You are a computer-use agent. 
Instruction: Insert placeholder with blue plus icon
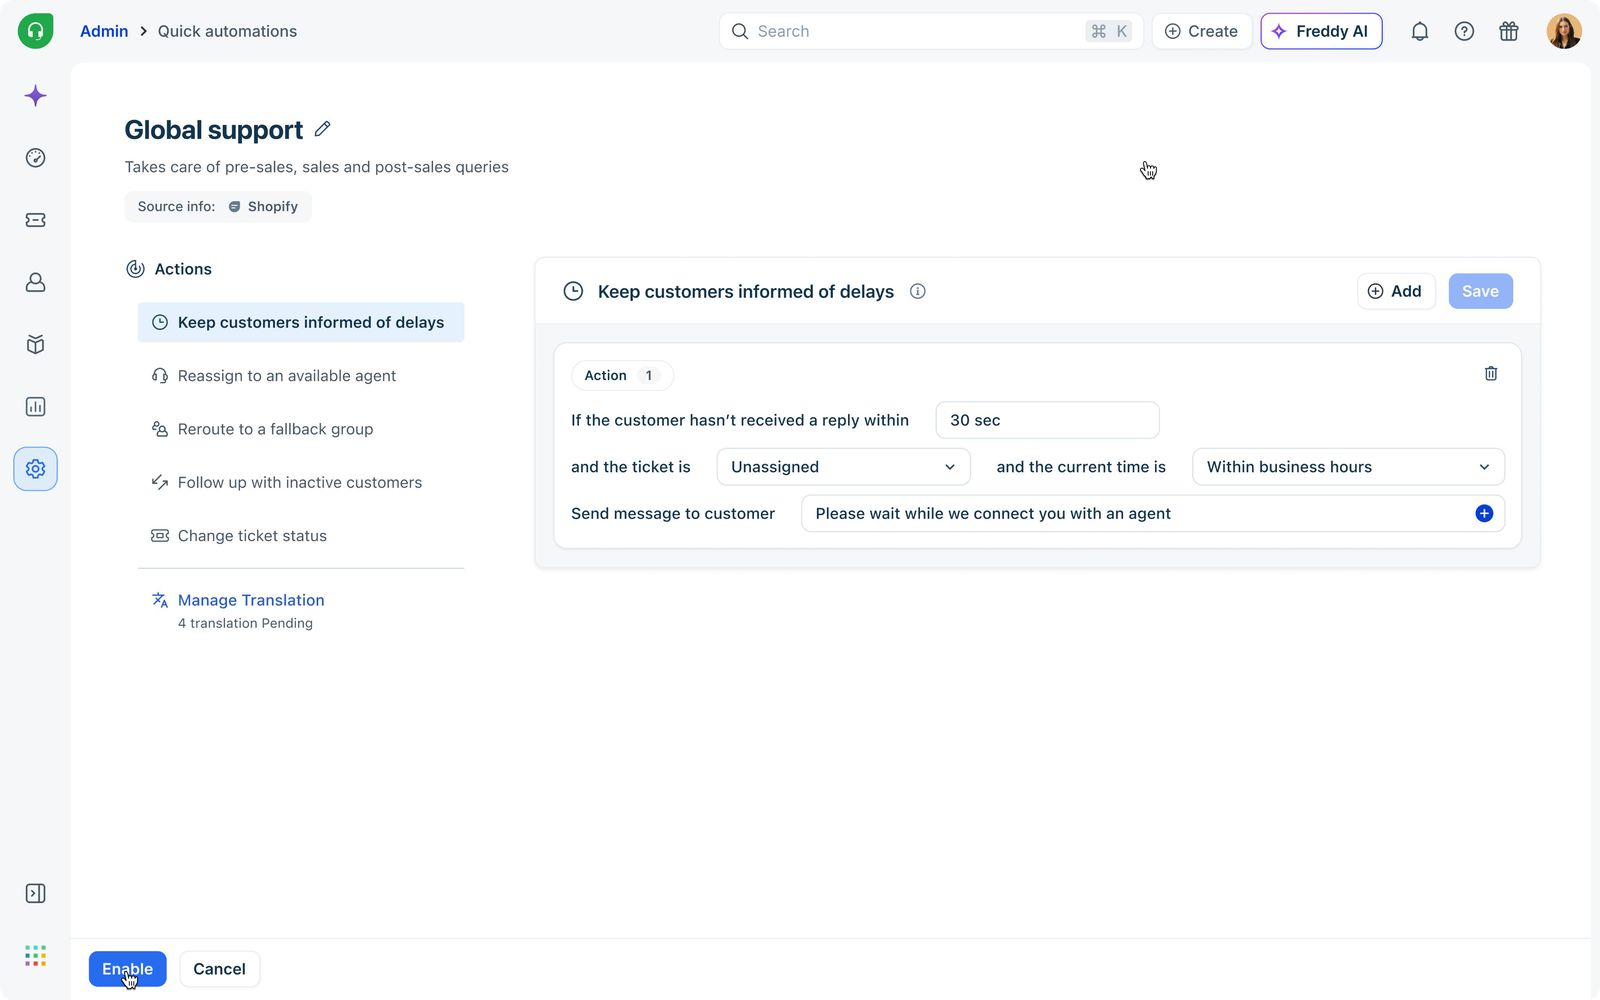click(x=1484, y=513)
